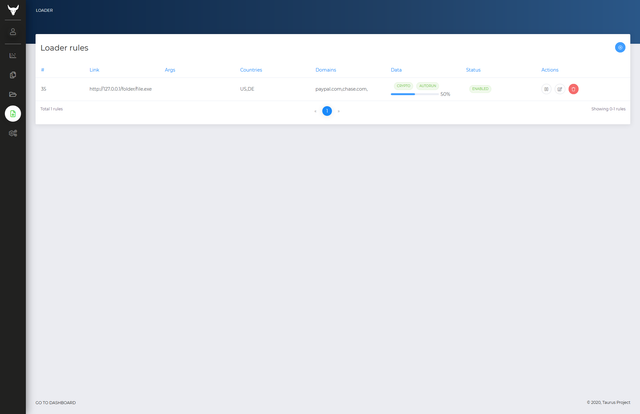Screen dimensions: 640x414
Task: Open the folder sidebar icon
Action: click(x=13, y=94)
